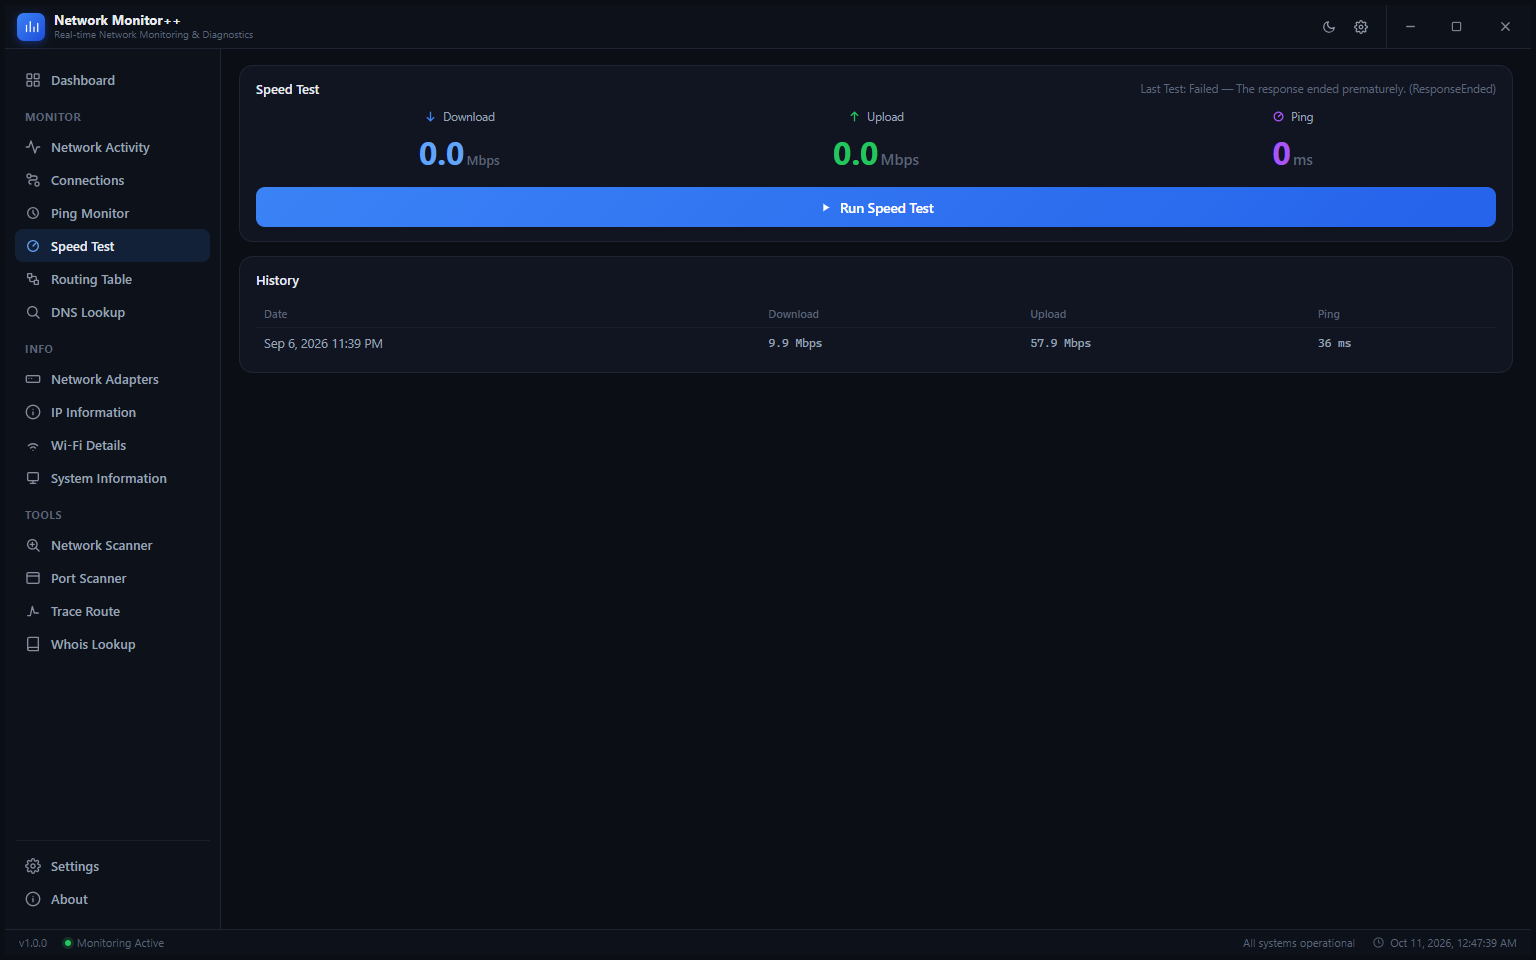This screenshot has height=960, width=1536.
Task: Go to the Dashboard page
Action: 112,80
